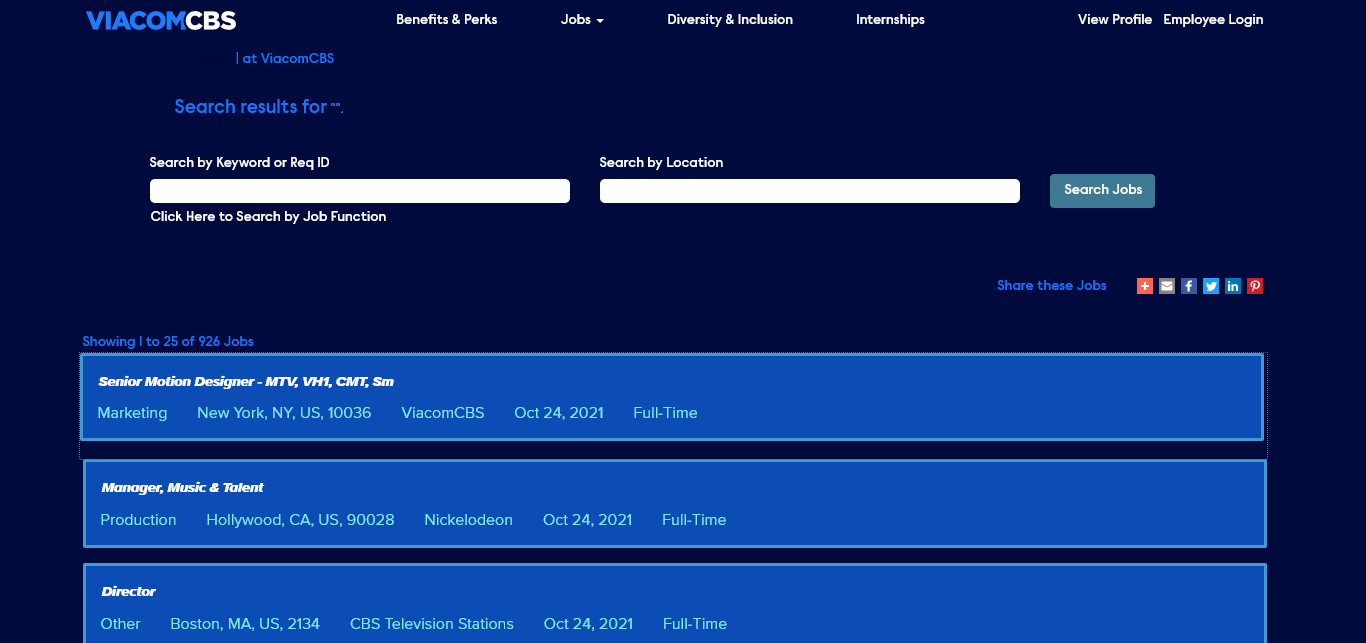The height and width of the screenshot is (643, 1366).
Task: Expand the Jobs dropdown menu
Action: point(582,20)
